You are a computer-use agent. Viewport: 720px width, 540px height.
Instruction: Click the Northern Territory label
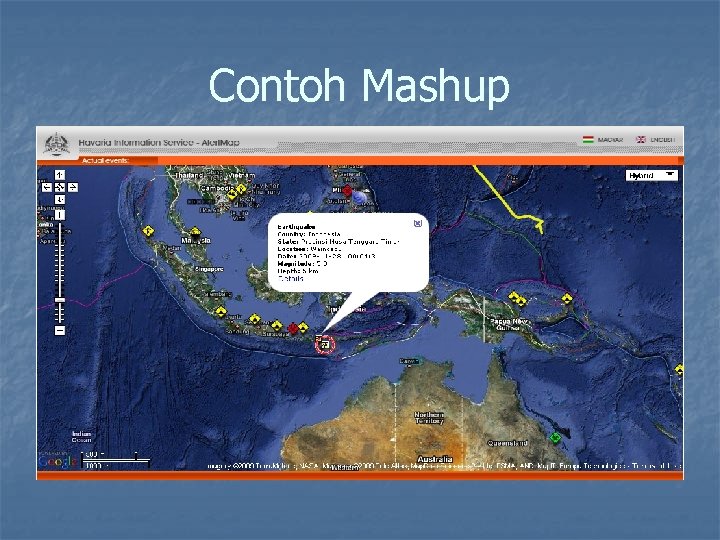pos(429,417)
